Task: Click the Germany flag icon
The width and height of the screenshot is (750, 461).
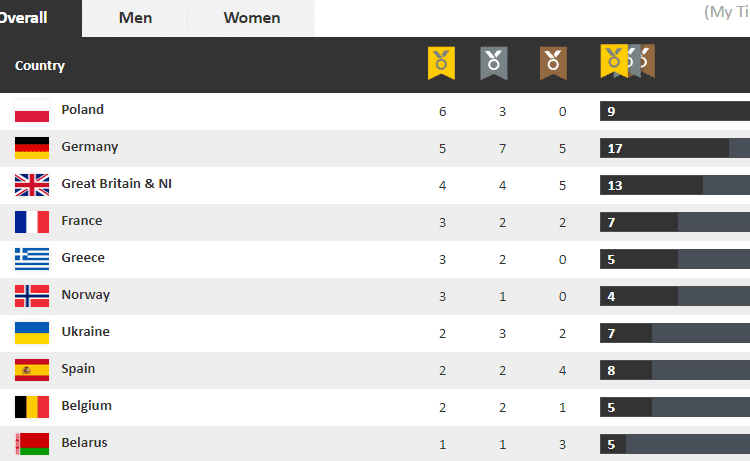Action: point(32,148)
